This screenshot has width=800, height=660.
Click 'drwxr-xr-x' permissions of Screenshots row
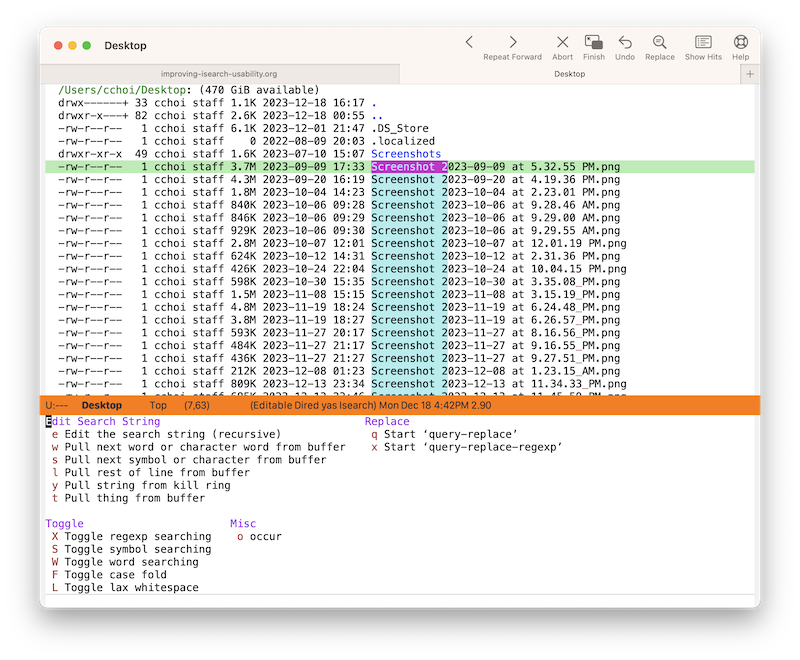90,154
